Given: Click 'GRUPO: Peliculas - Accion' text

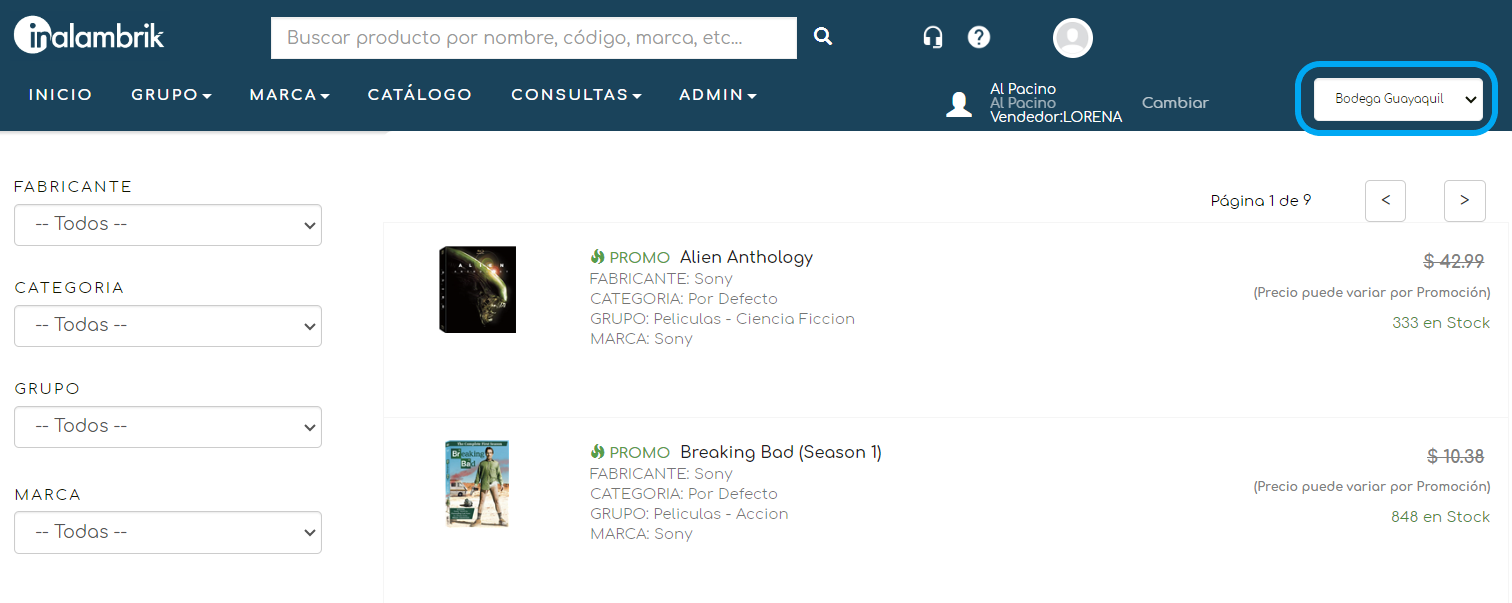Looking at the screenshot, I should (689, 514).
